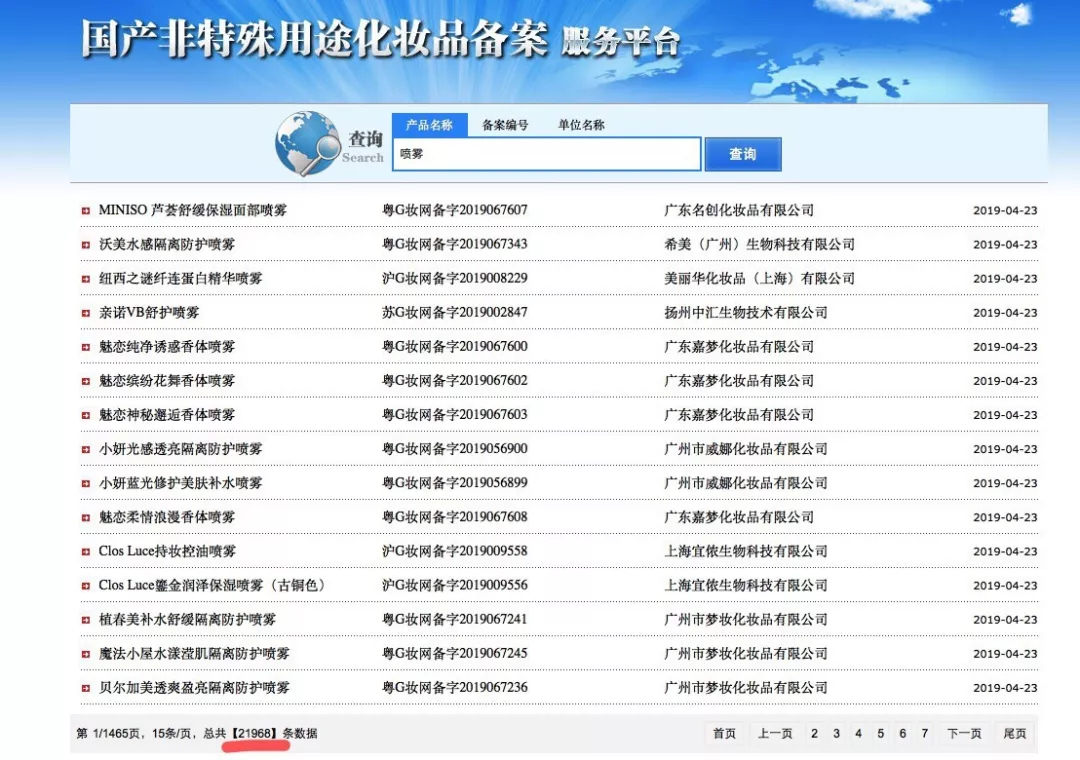Open product 亲诺VB舒护喷雾
The width and height of the screenshot is (1080, 760).
pos(149,312)
